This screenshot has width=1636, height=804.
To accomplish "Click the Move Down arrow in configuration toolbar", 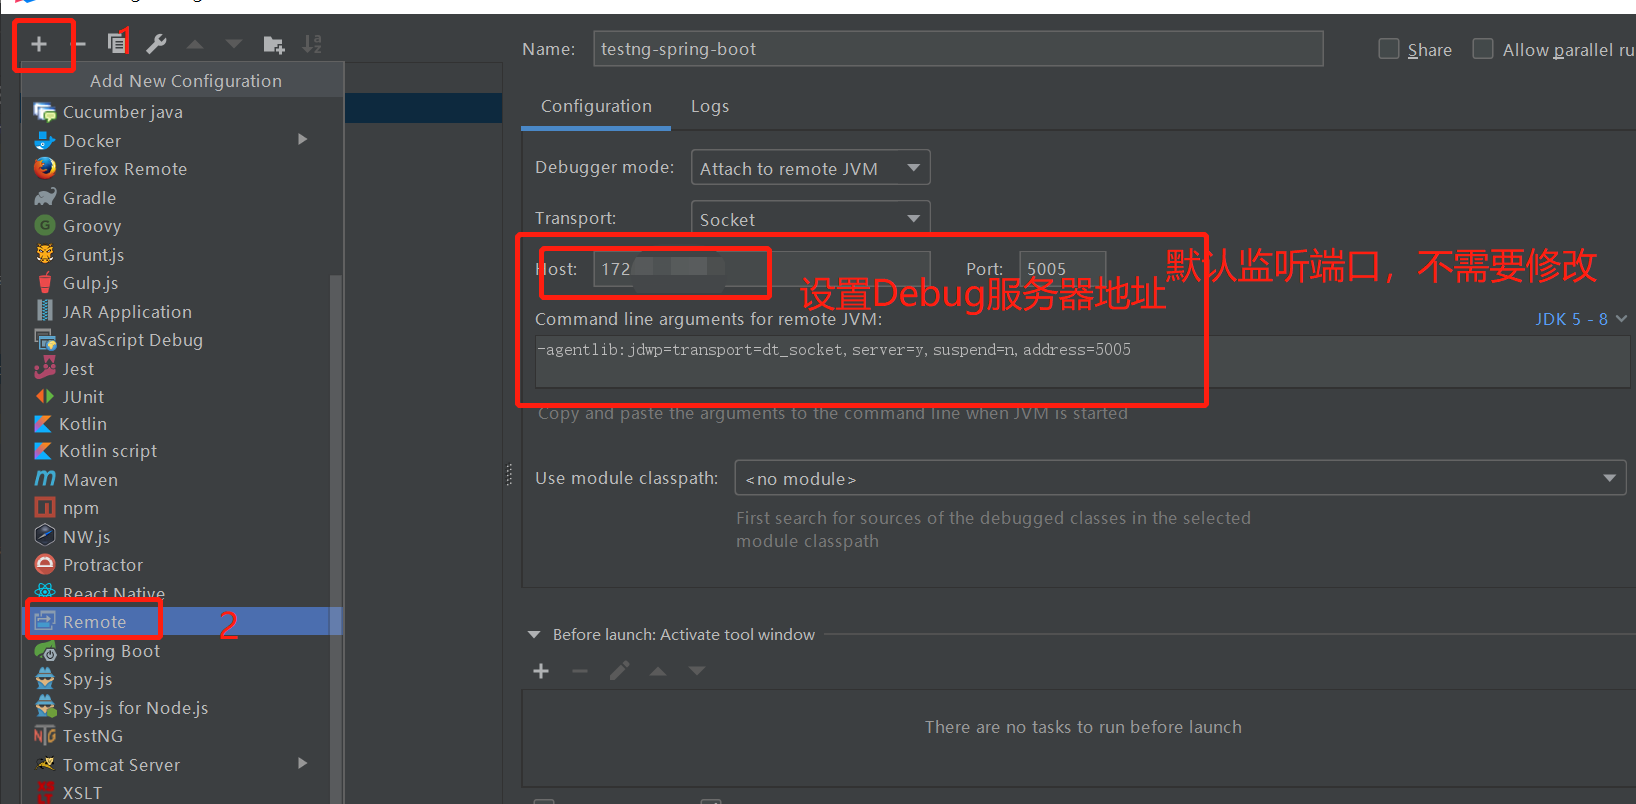I will click(234, 44).
